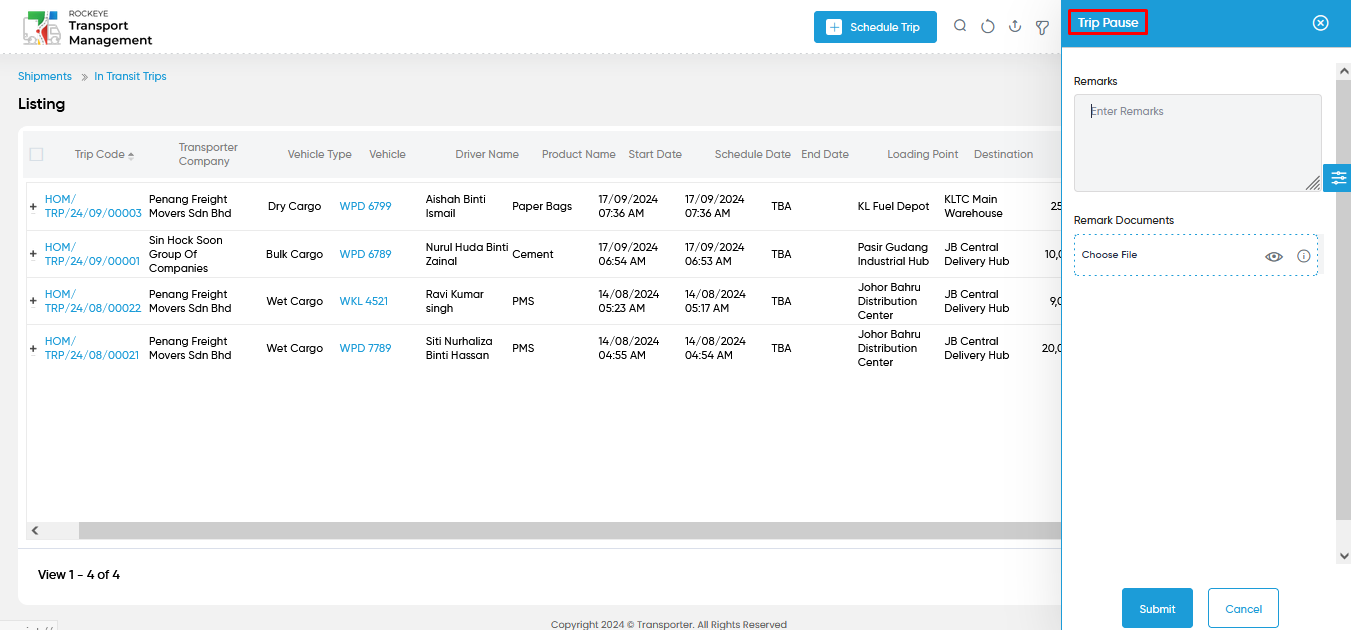Open trip code HOM/TRP/24/09/00001 link
1351x630 pixels.
tap(93, 254)
